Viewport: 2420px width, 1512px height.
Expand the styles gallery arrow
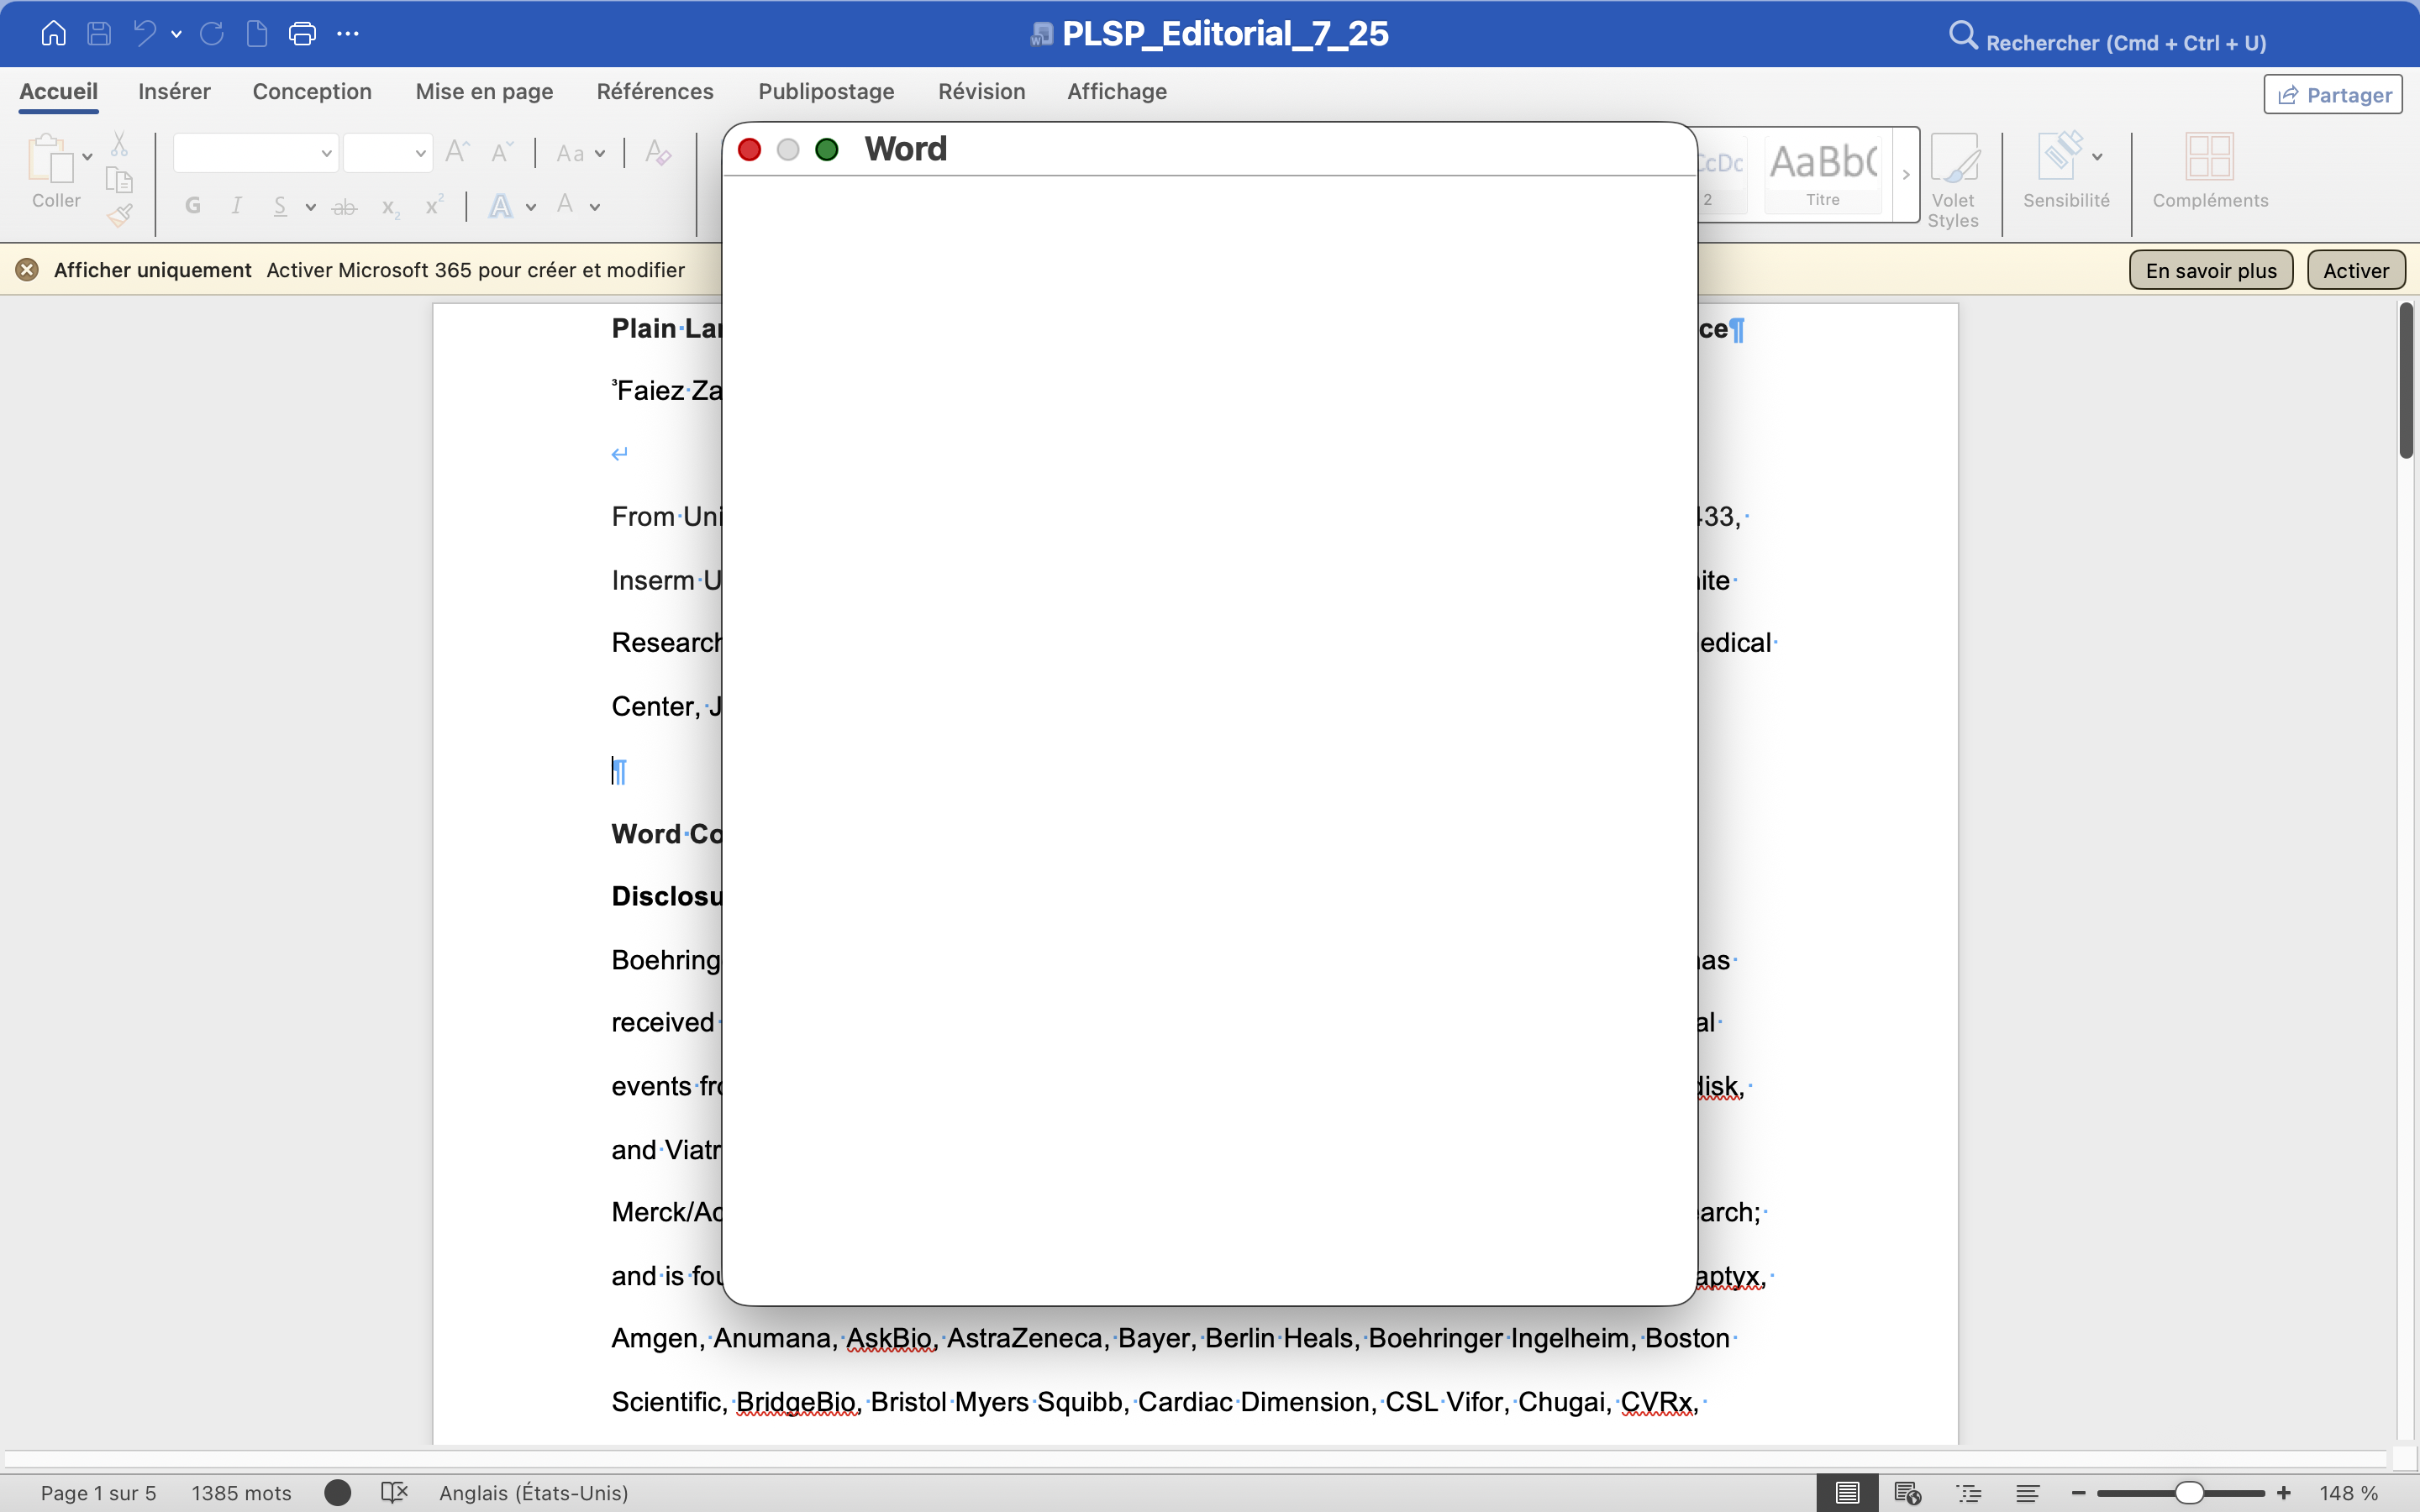[x=1906, y=174]
